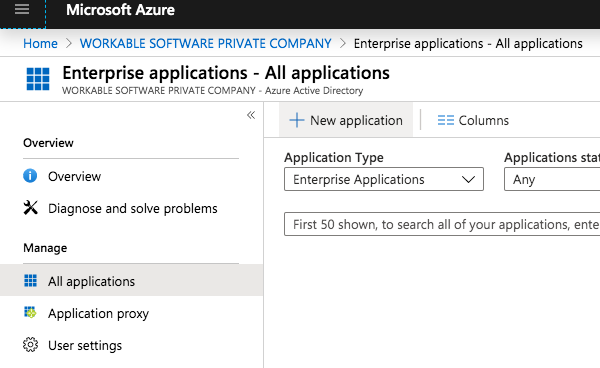600x368 pixels.
Task: Go to Home breadcrumb
Action: coord(40,44)
